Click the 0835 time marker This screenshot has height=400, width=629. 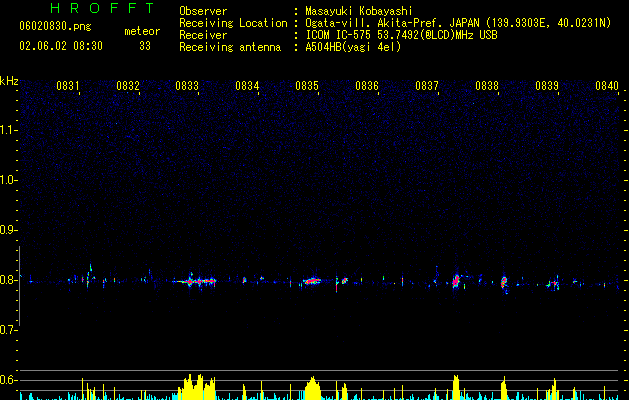[x=307, y=86]
